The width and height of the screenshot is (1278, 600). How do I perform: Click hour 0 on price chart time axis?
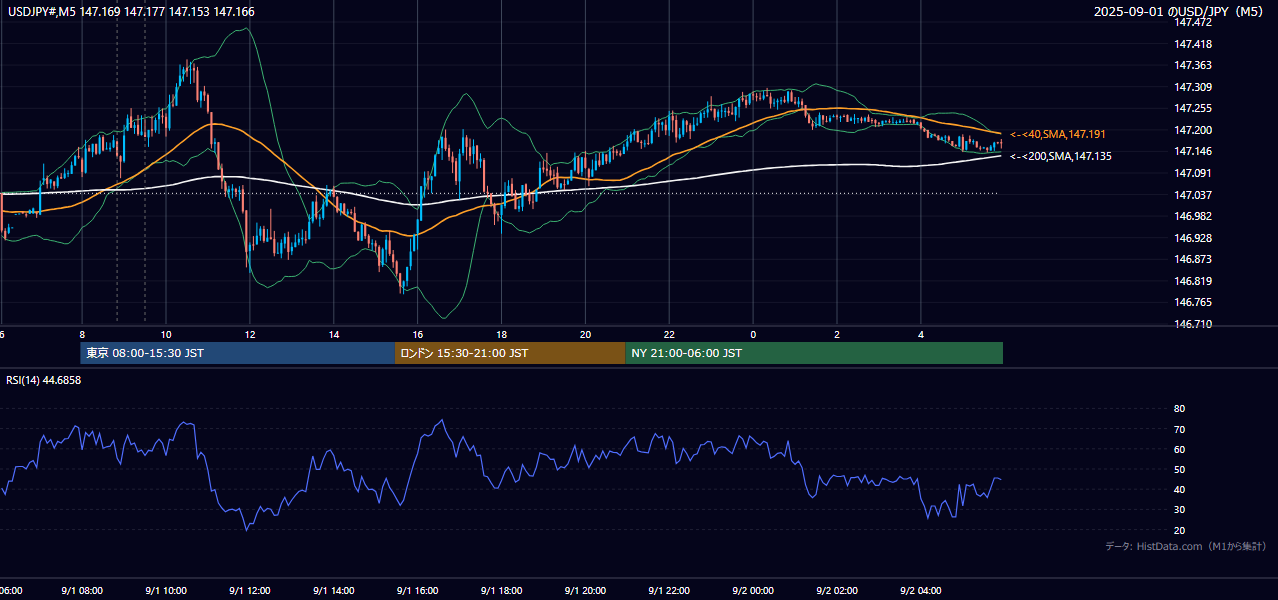(754, 335)
